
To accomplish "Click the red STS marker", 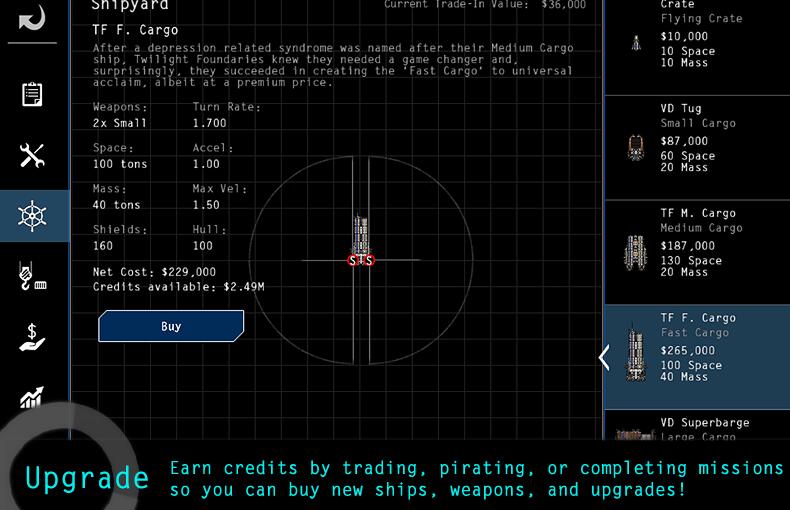I will [x=361, y=261].
